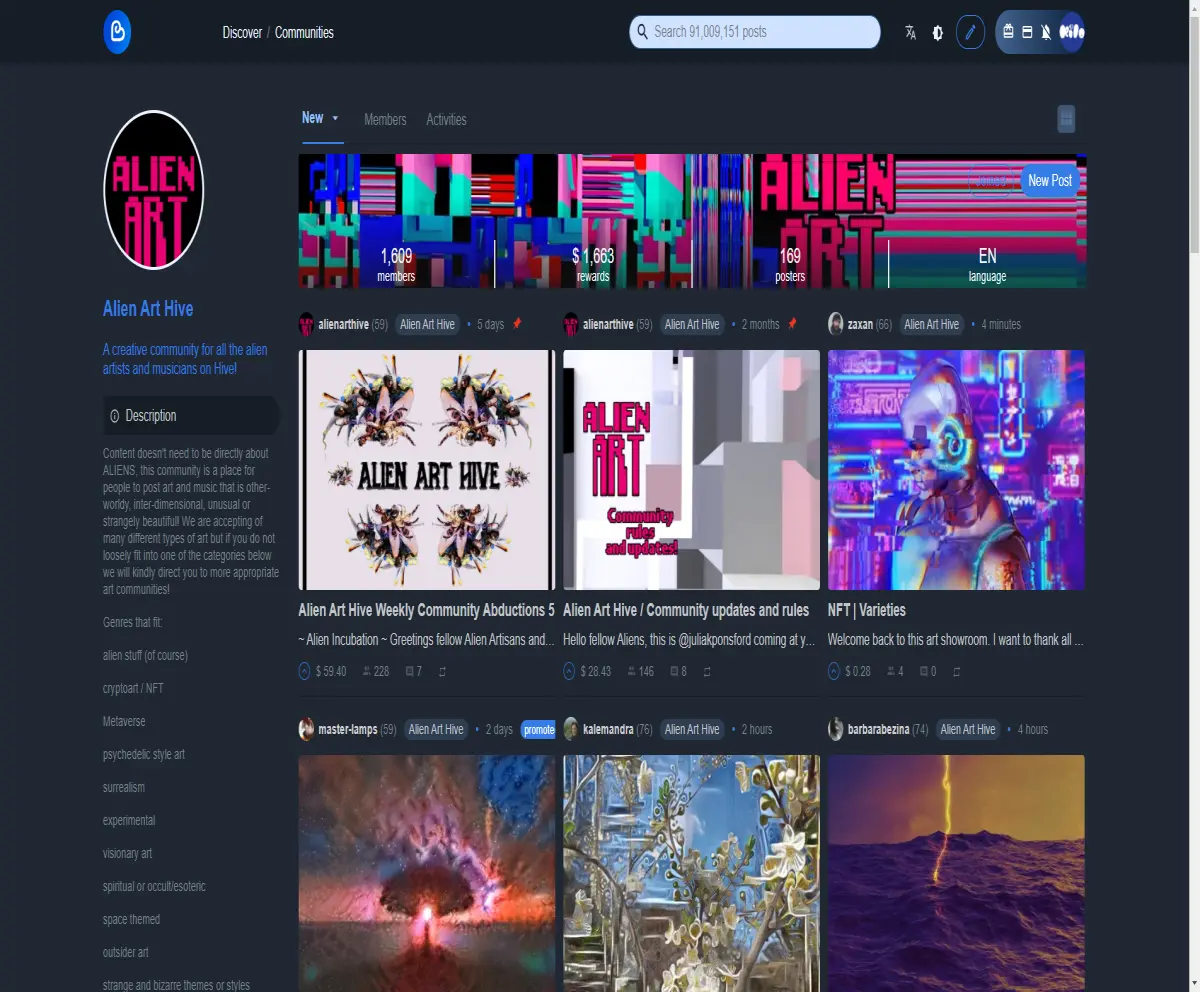The image size is (1200, 992).
Task: Open kalemandra's flower artwork thumbnail
Action: pyautogui.click(x=691, y=873)
